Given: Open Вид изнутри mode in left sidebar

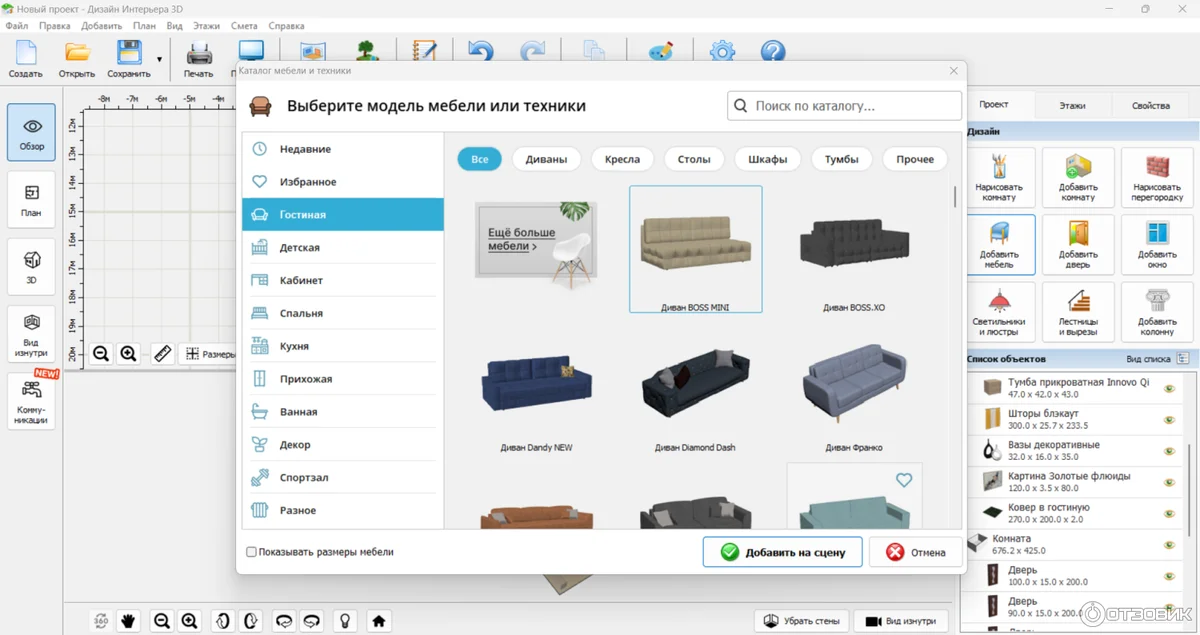Looking at the screenshot, I should (32, 334).
